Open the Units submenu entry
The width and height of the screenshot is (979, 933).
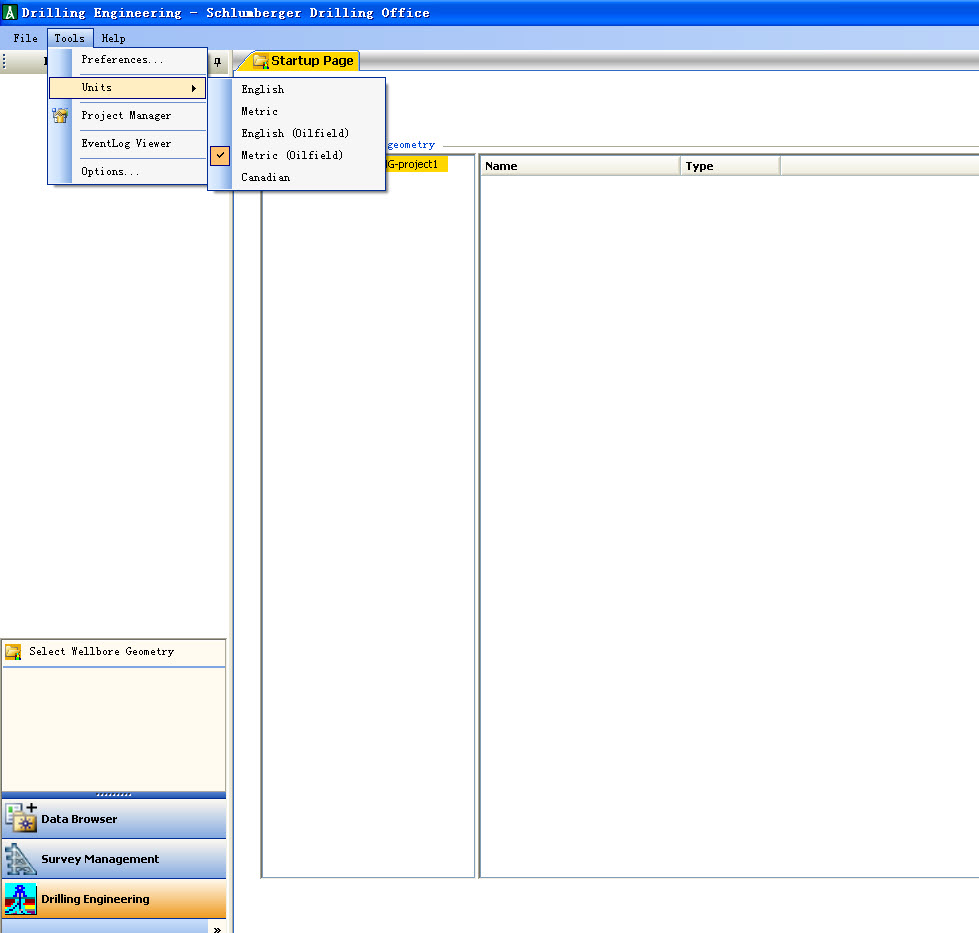coord(128,88)
